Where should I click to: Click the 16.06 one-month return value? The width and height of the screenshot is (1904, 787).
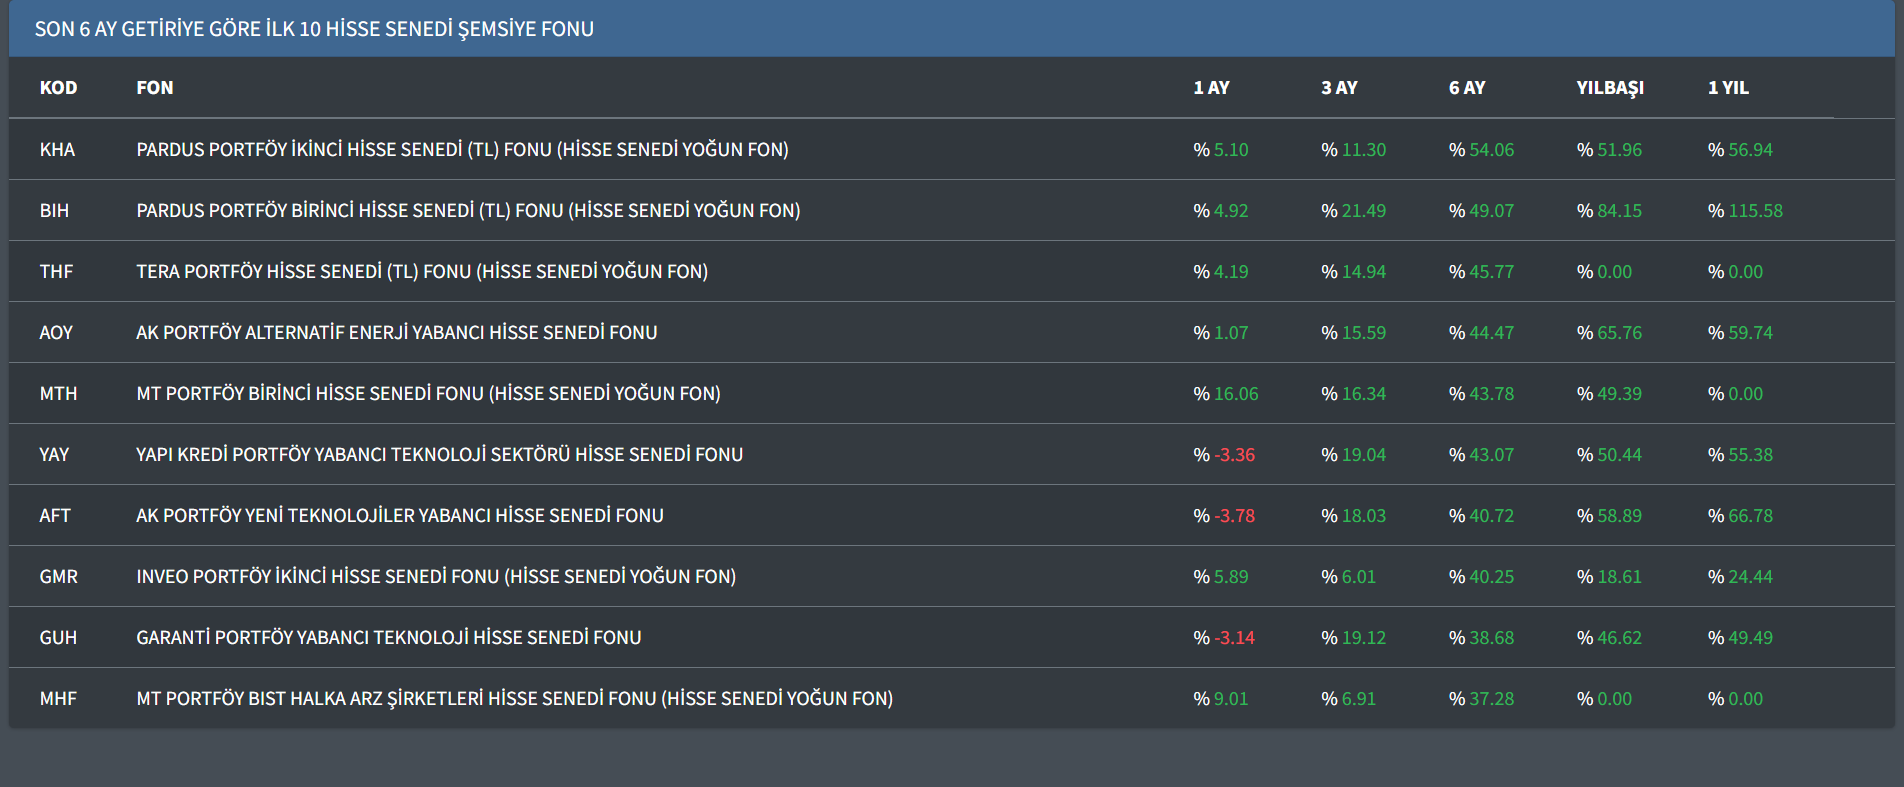1236,394
